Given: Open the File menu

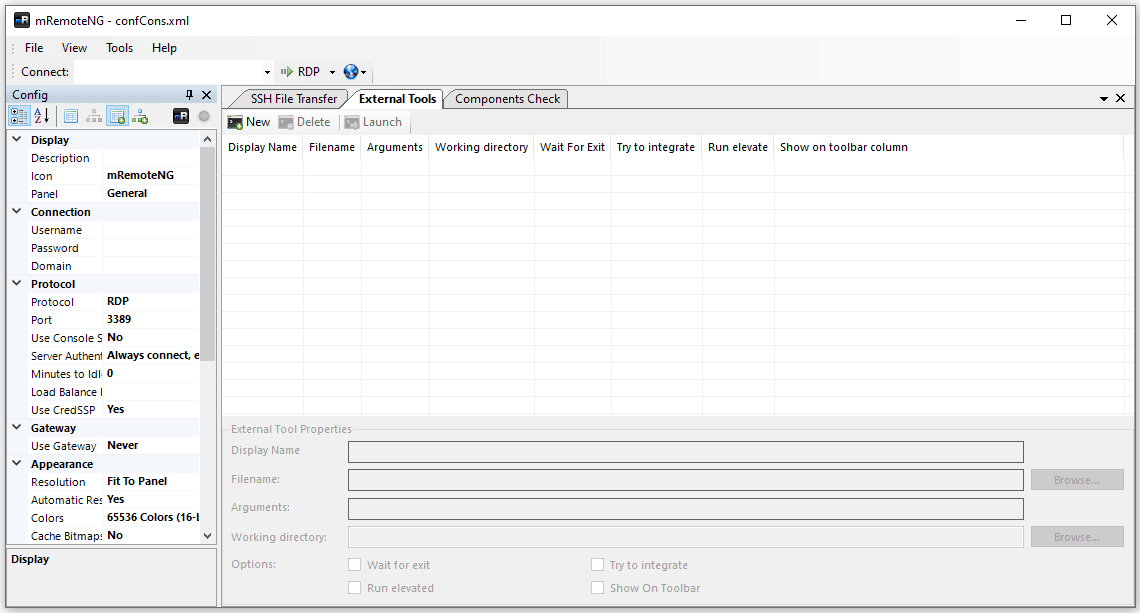Looking at the screenshot, I should [x=34, y=48].
